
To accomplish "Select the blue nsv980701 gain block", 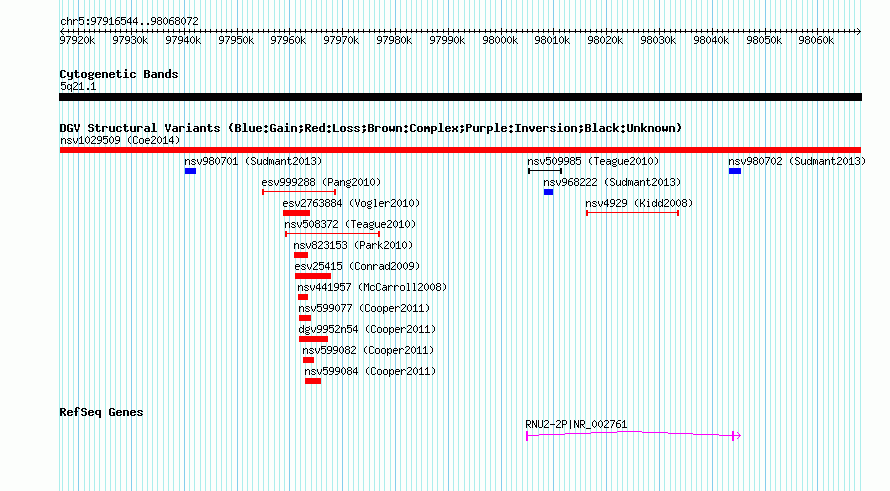I will pos(190,171).
